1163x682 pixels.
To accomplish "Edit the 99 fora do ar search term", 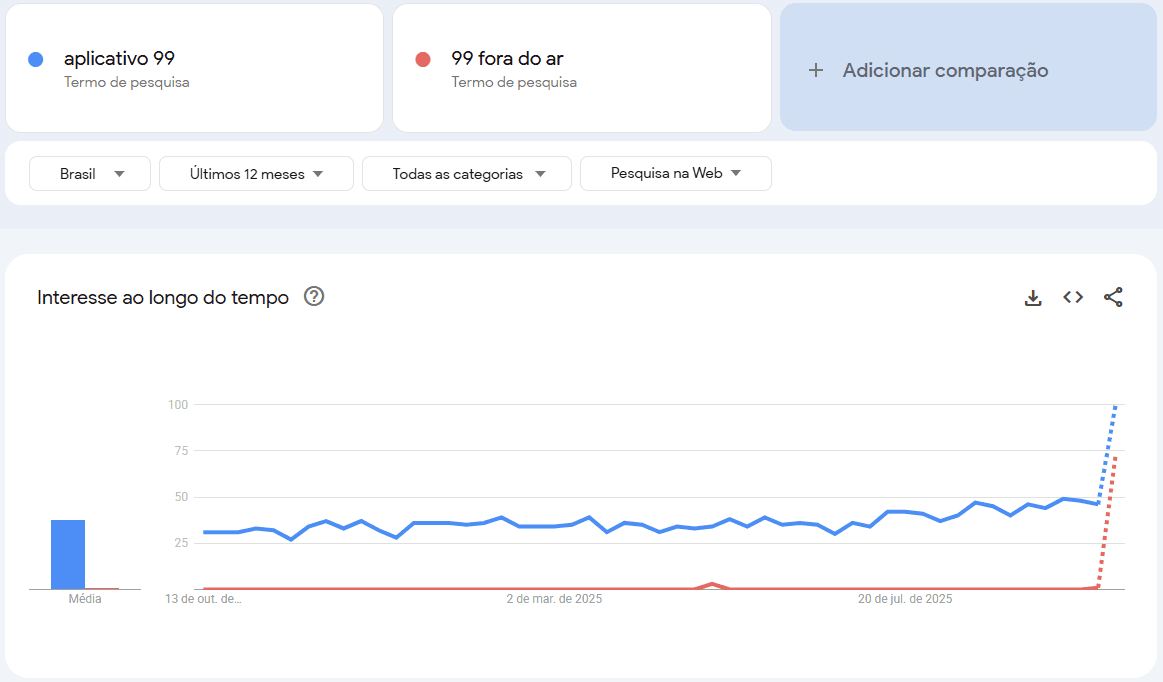I will 507,59.
